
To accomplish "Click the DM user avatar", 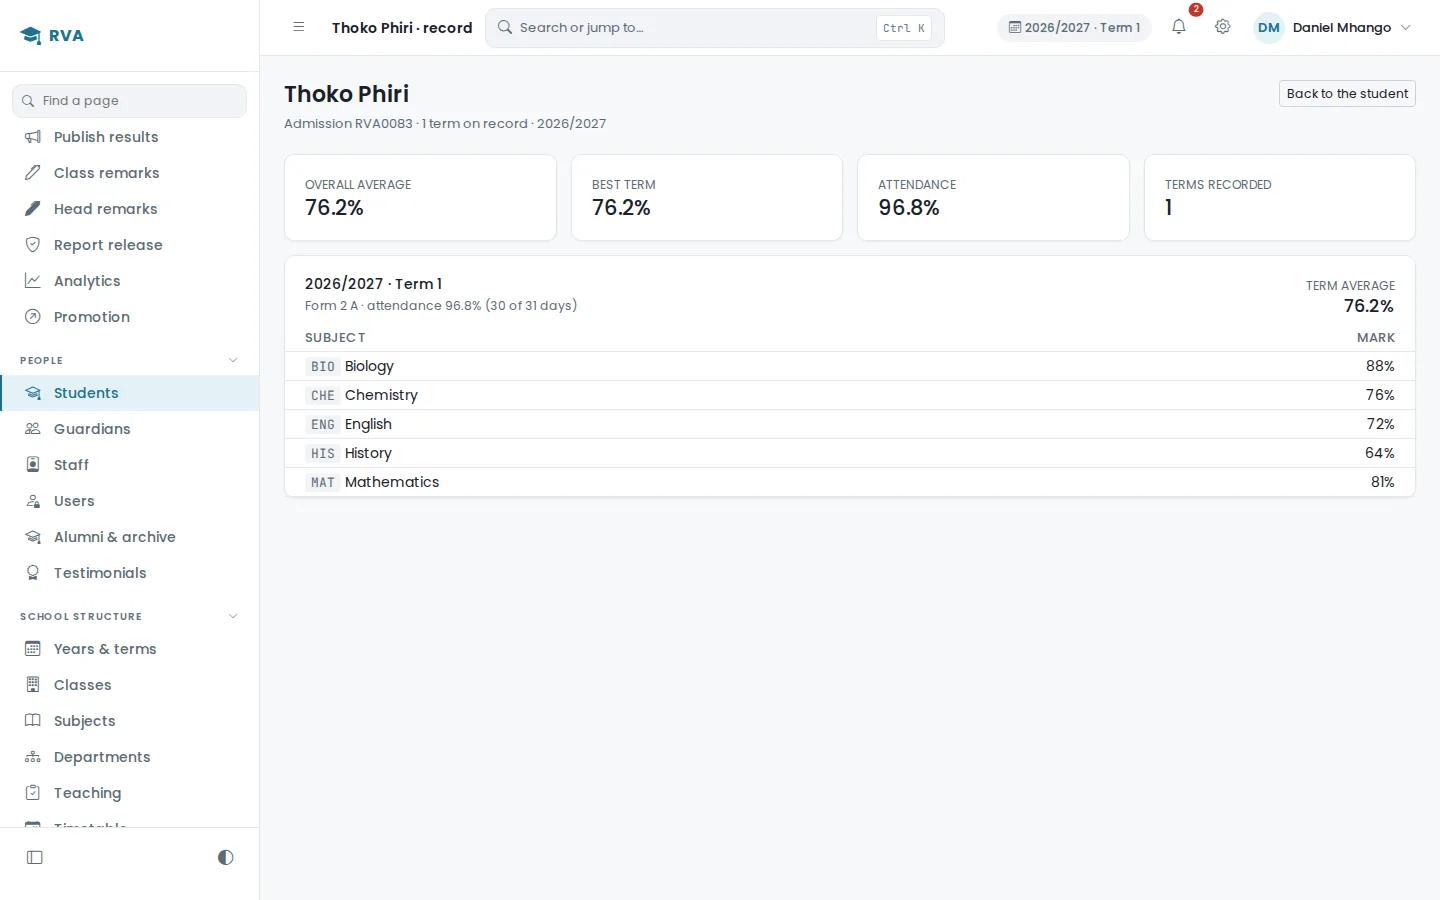I will [x=1268, y=28].
